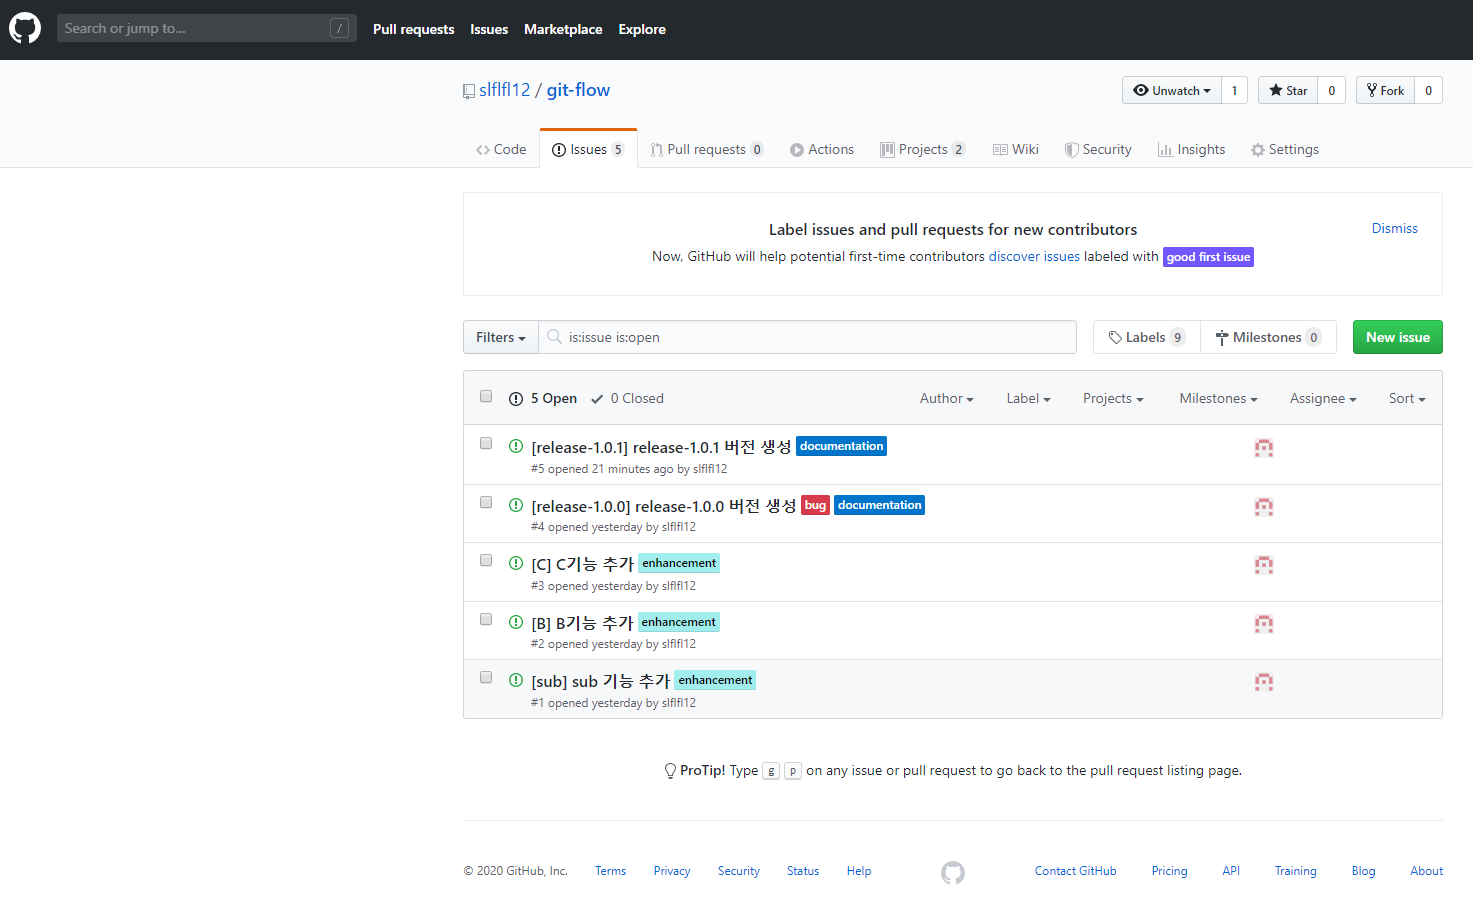Open the Filters dropdown

(500, 337)
